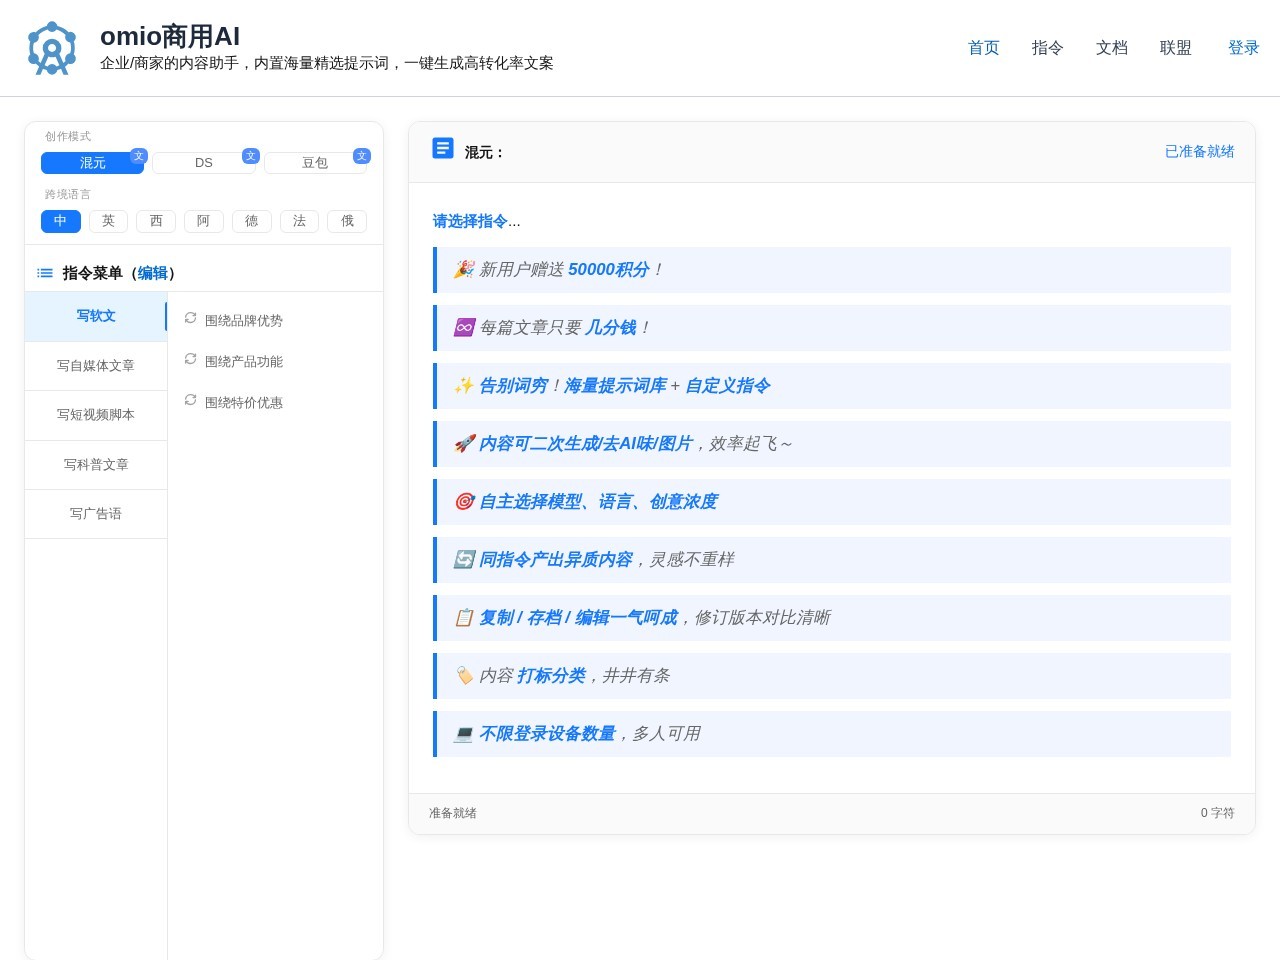Click refresh icon beside 围绕特价优惠
This screenshot has width=1280, height=960.
pos(190,400)
